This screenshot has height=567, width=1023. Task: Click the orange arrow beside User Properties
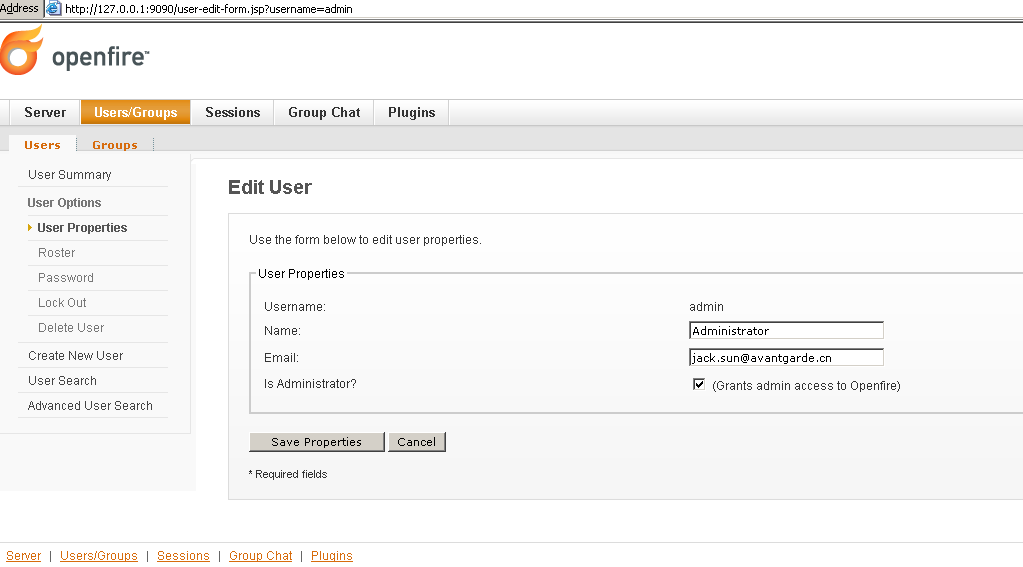pyautogui.click(x=30, y=228)
